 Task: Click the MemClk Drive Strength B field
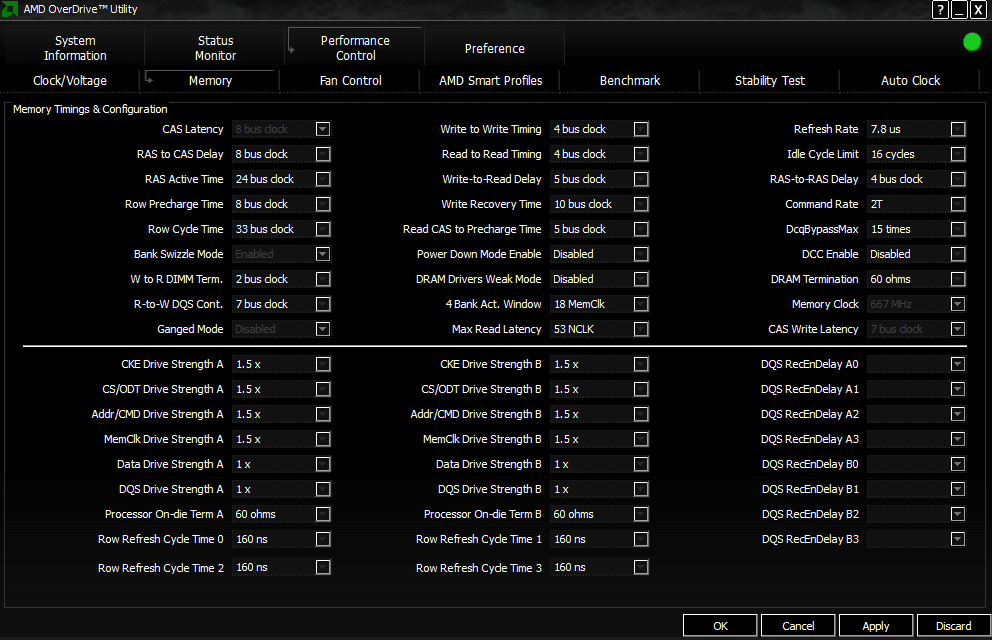coord(591,439)
